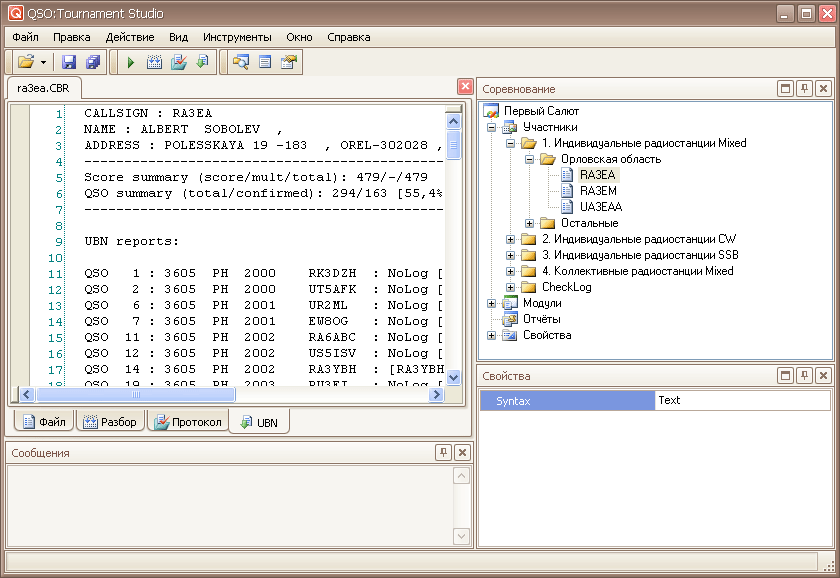Open the Инструменты menu
840x578 pixels.
[237, 37]
